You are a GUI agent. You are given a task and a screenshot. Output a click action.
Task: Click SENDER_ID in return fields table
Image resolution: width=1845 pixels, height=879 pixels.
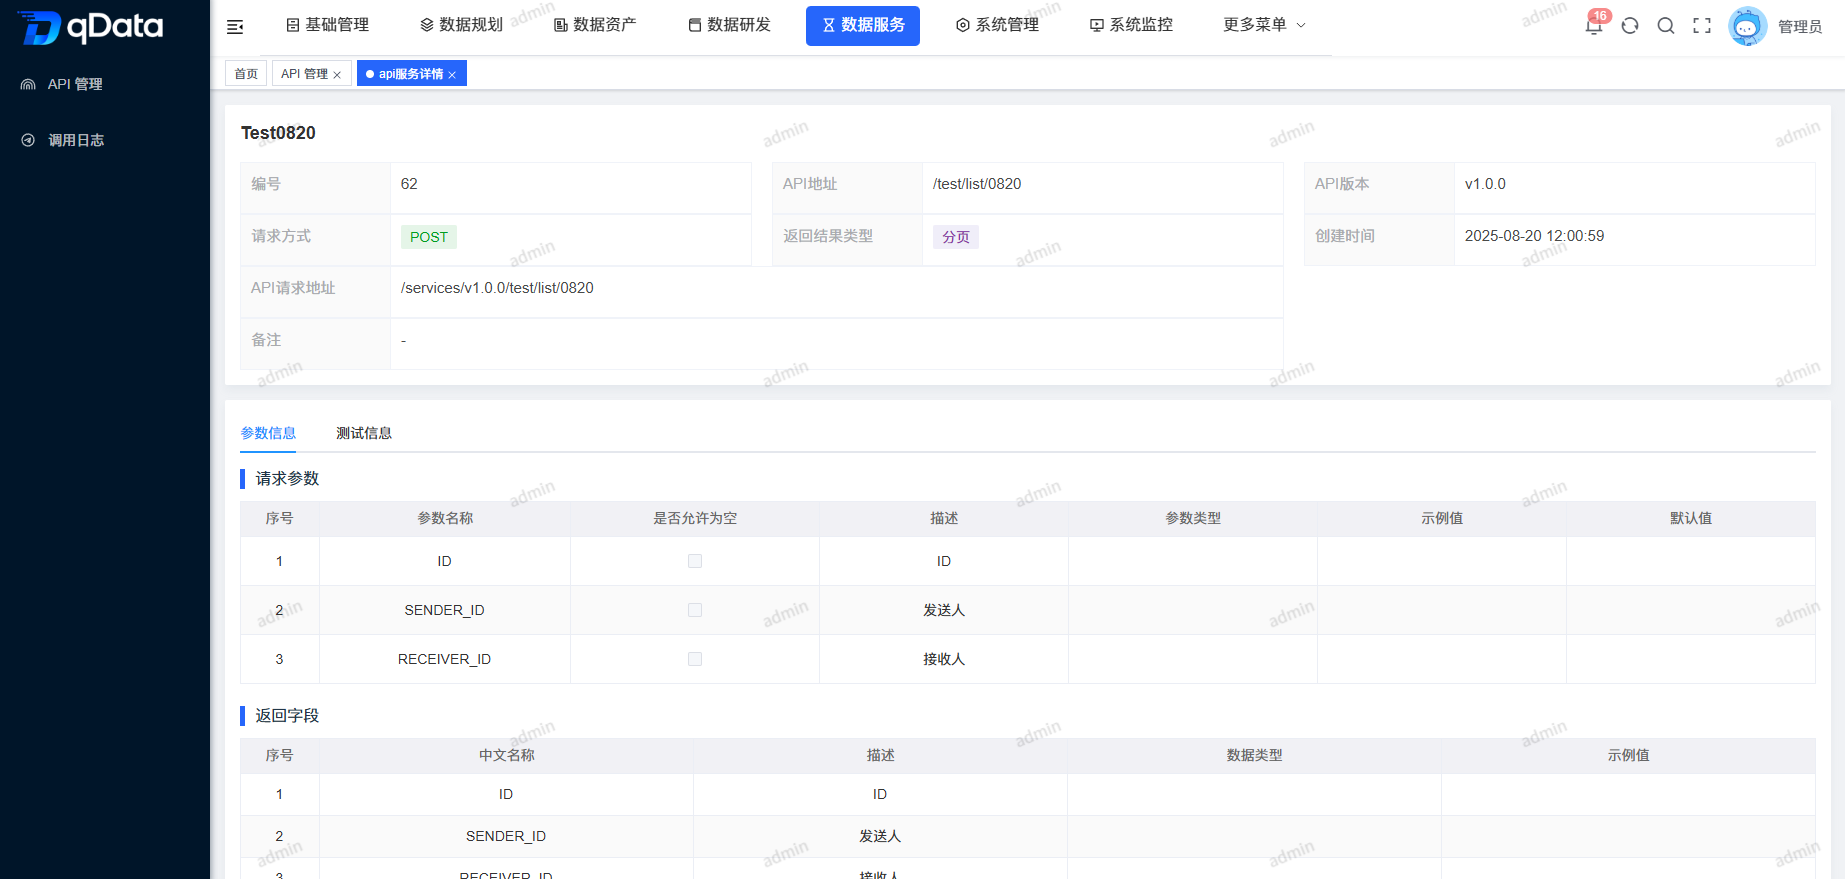506,836
